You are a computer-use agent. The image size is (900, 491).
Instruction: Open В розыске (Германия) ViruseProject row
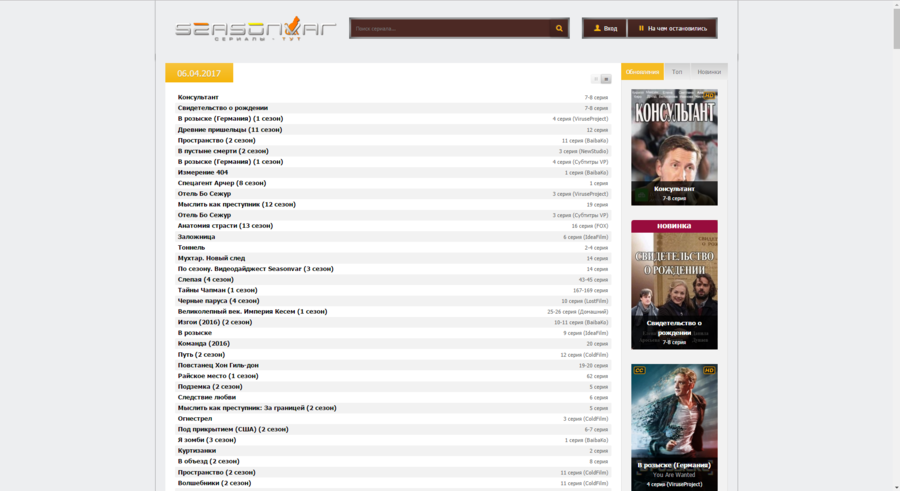[393, 118]
